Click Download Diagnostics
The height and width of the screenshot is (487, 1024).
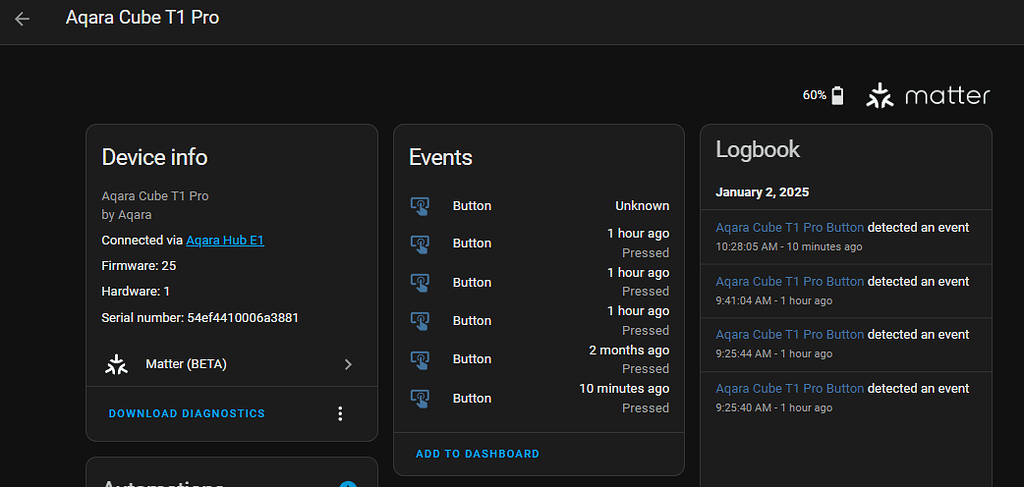187,414
